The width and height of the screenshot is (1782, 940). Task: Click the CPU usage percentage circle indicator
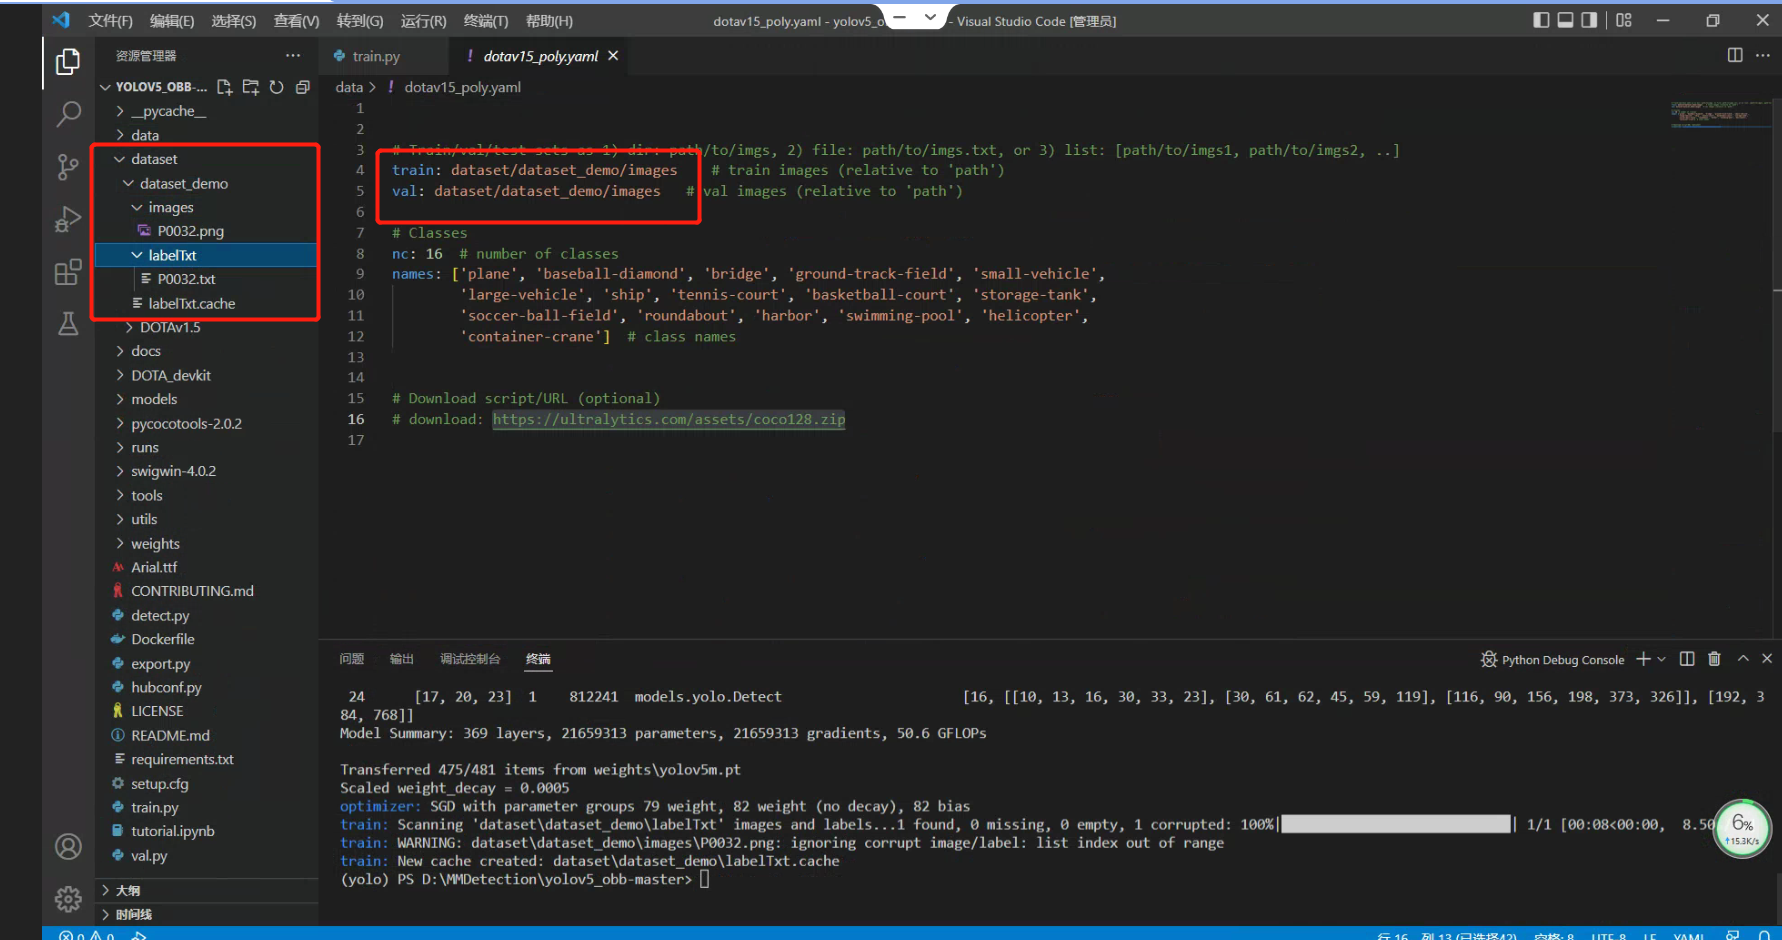[1742, 828]
